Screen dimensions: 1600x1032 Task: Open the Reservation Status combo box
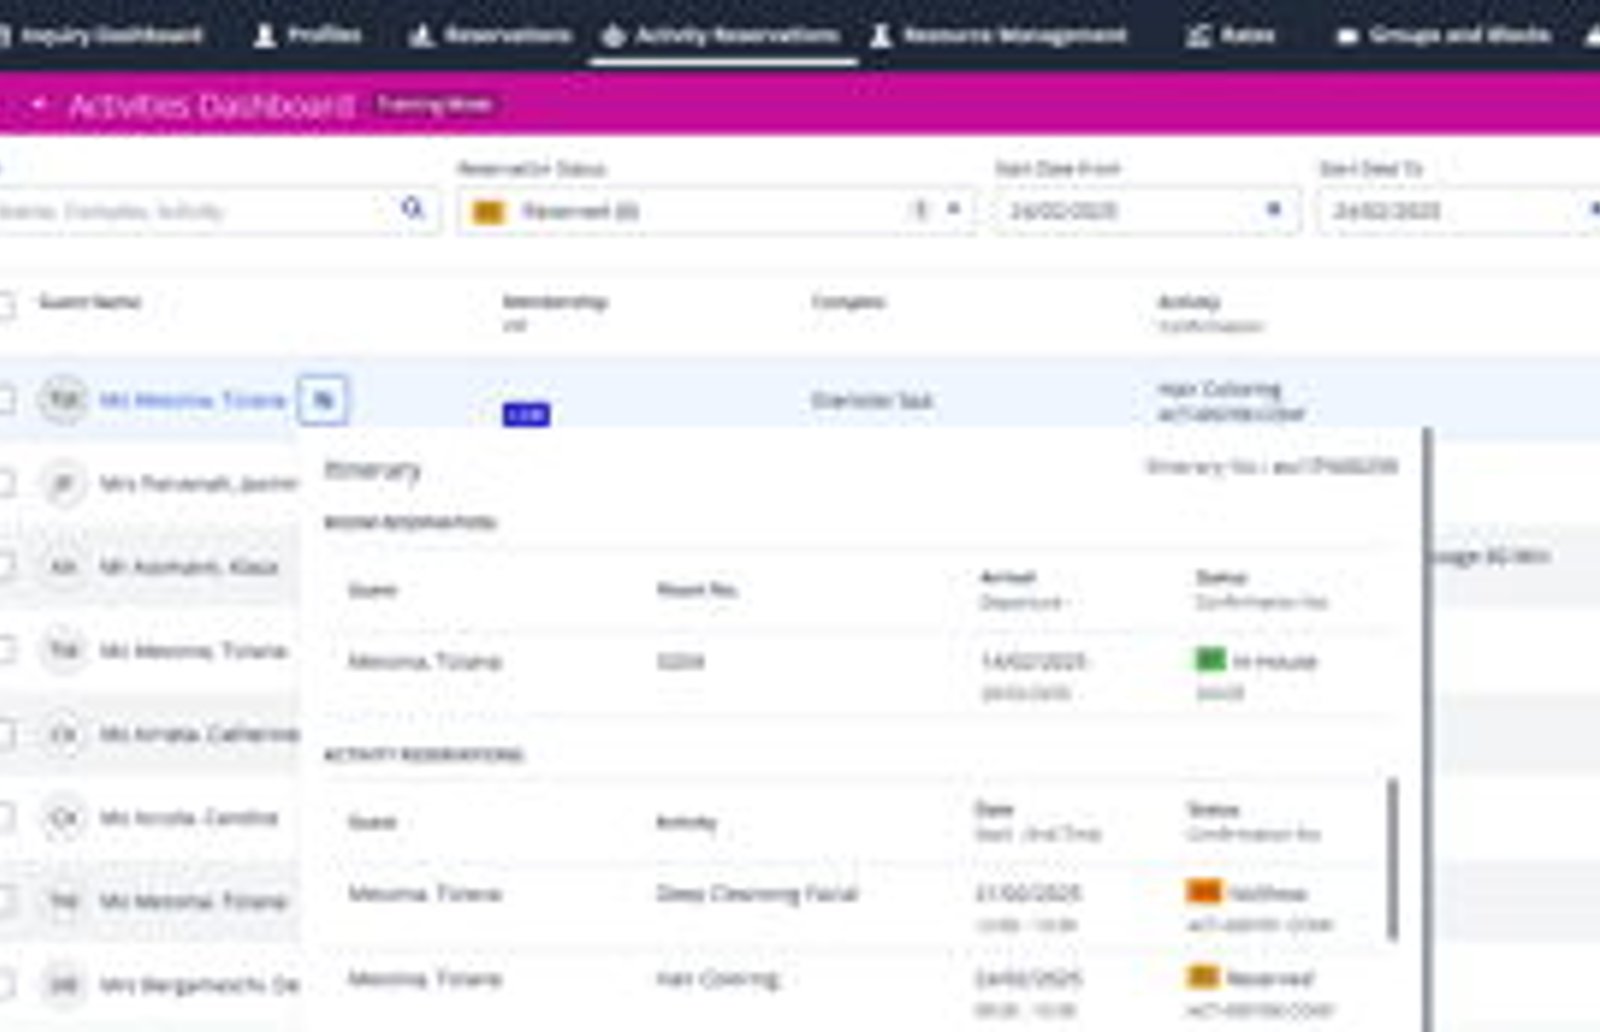(716, 211)
